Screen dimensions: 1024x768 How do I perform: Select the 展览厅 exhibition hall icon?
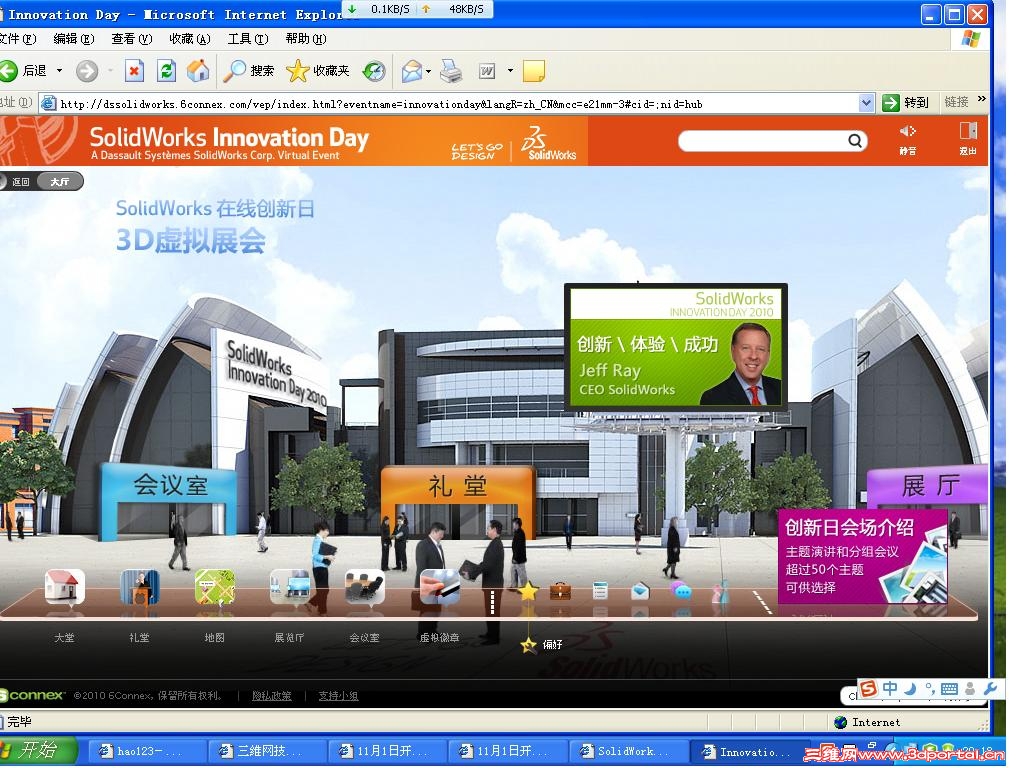click(x=289, y=586)
